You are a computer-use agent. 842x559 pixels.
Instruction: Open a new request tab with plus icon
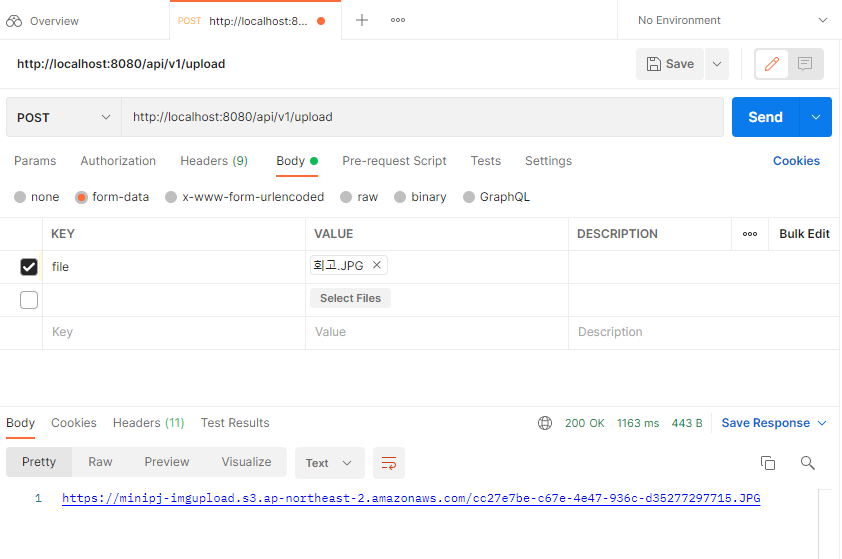coord(362,20)
